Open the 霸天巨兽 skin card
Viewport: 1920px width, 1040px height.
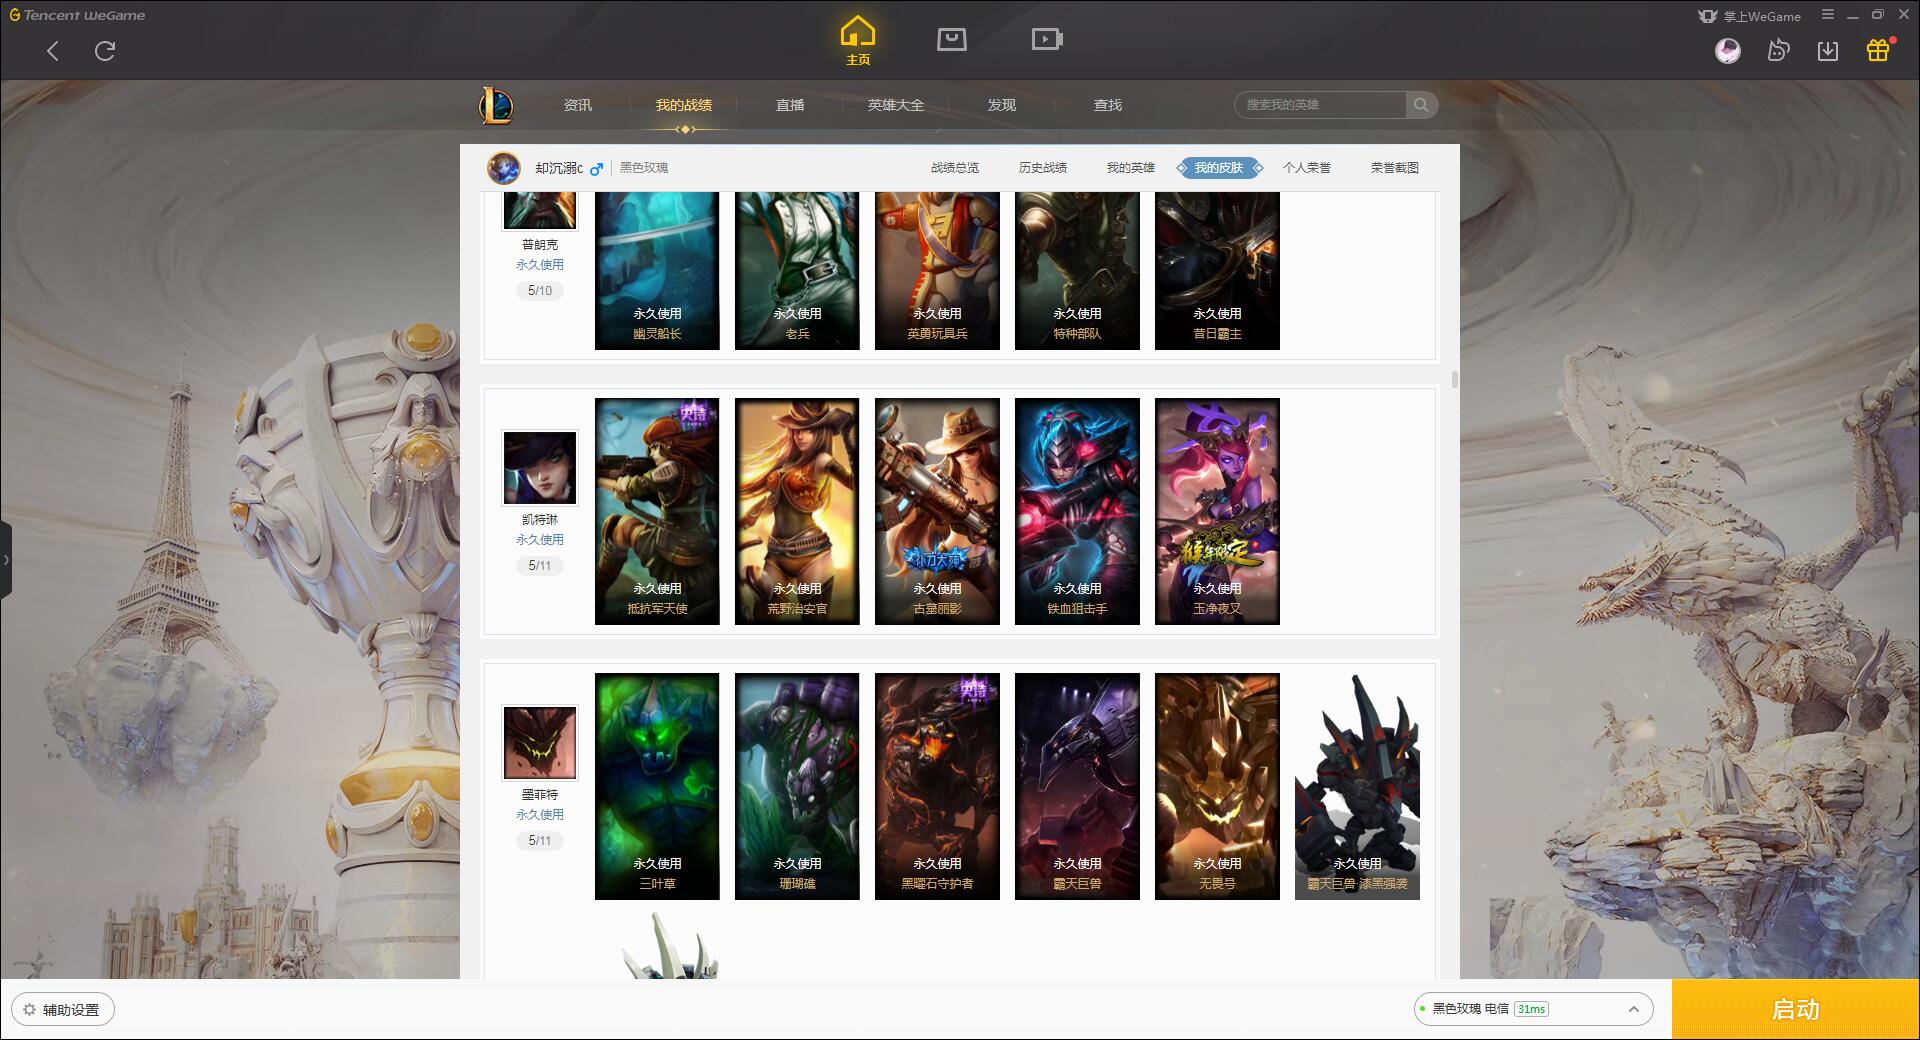pyautogui.click(x=1077, y=786)
